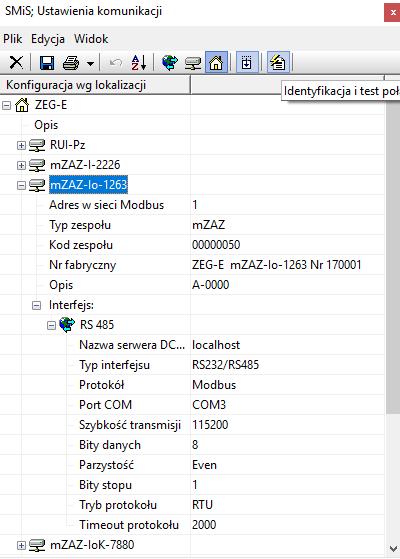This screenshot has height=559, width=400.
Task: Select the mZAZ-I-2226 tree item
Action: coord(85,165)
